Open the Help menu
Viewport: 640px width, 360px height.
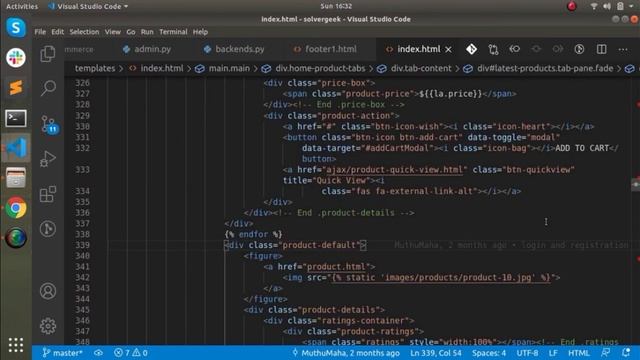(200, 32)
